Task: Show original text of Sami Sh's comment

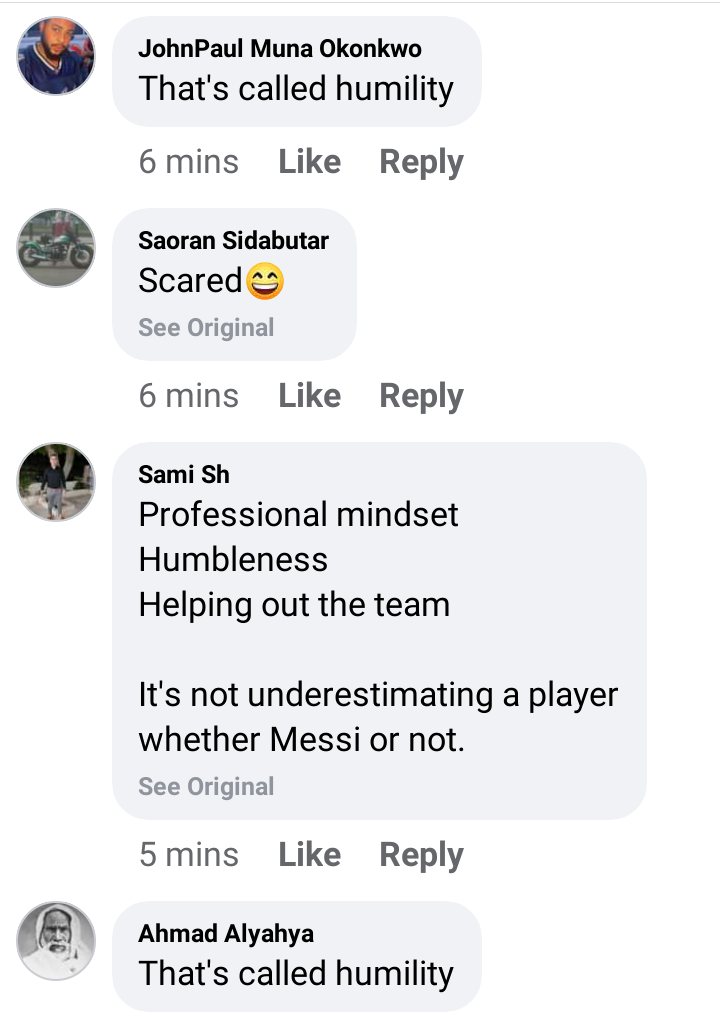Action: 206,787
